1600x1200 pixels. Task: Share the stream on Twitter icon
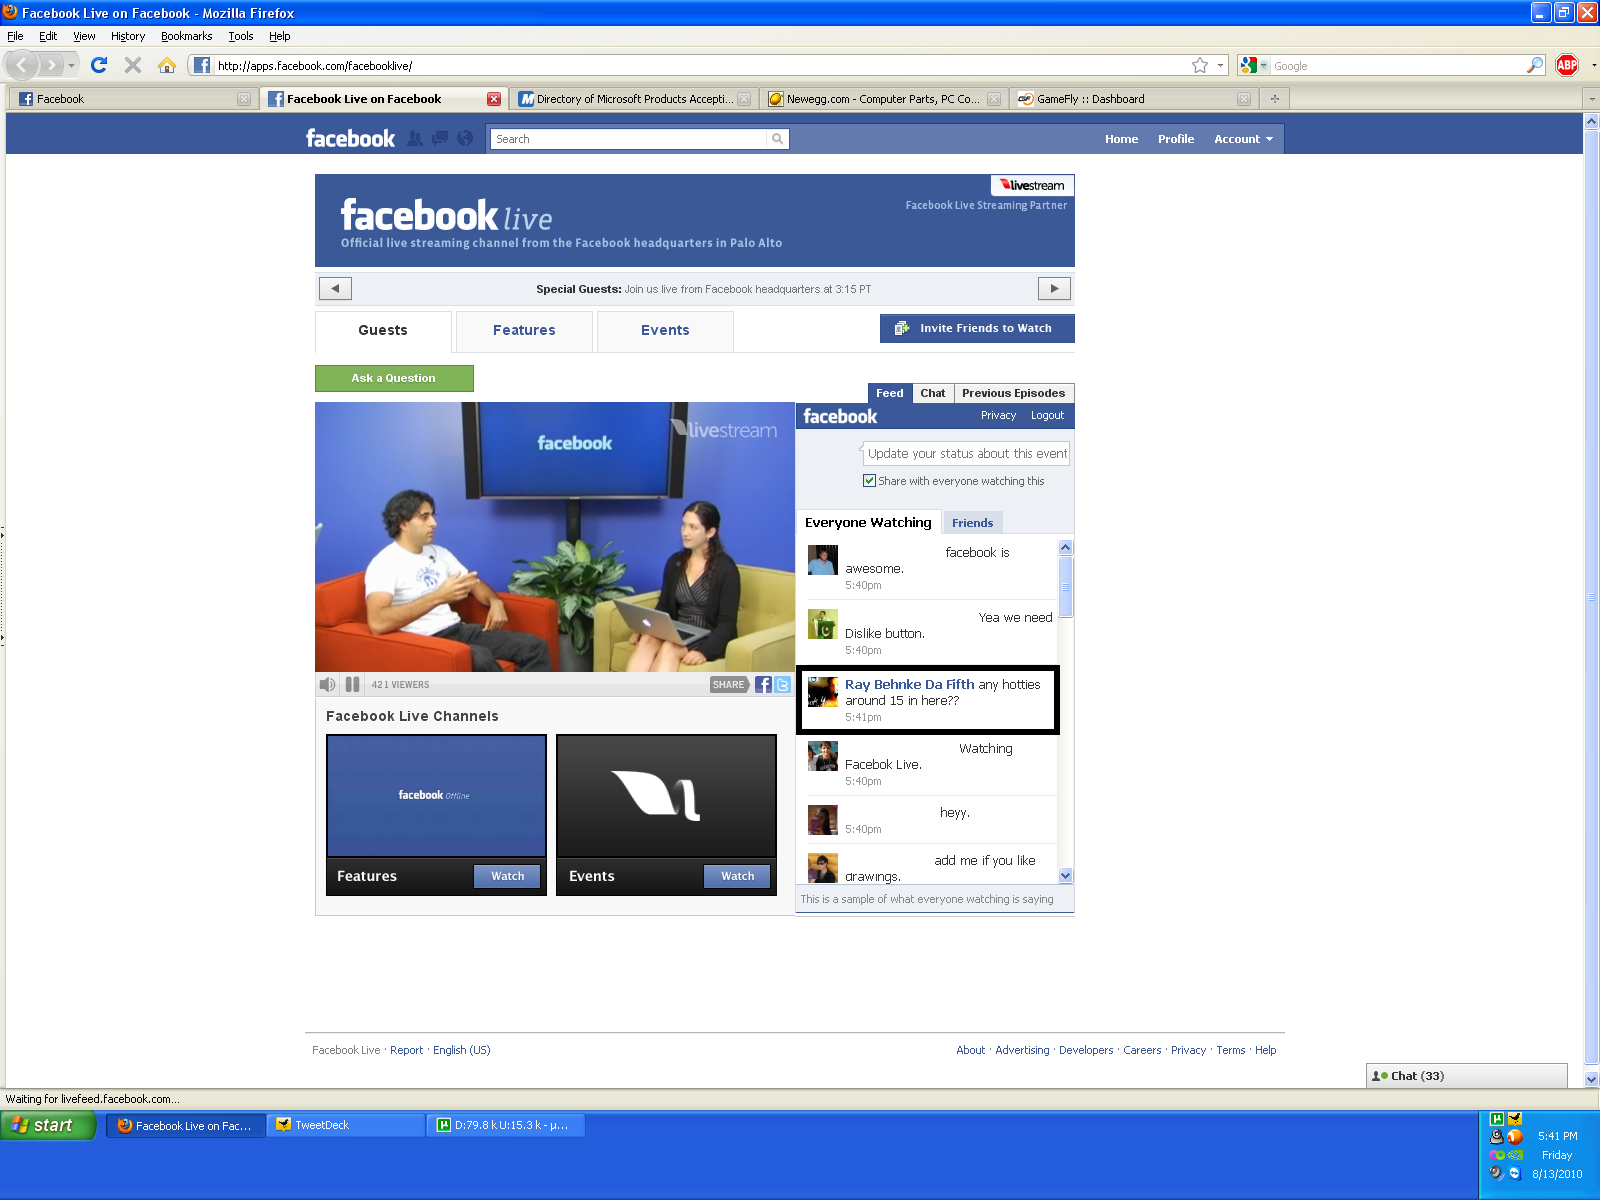[x=782, y=685]
